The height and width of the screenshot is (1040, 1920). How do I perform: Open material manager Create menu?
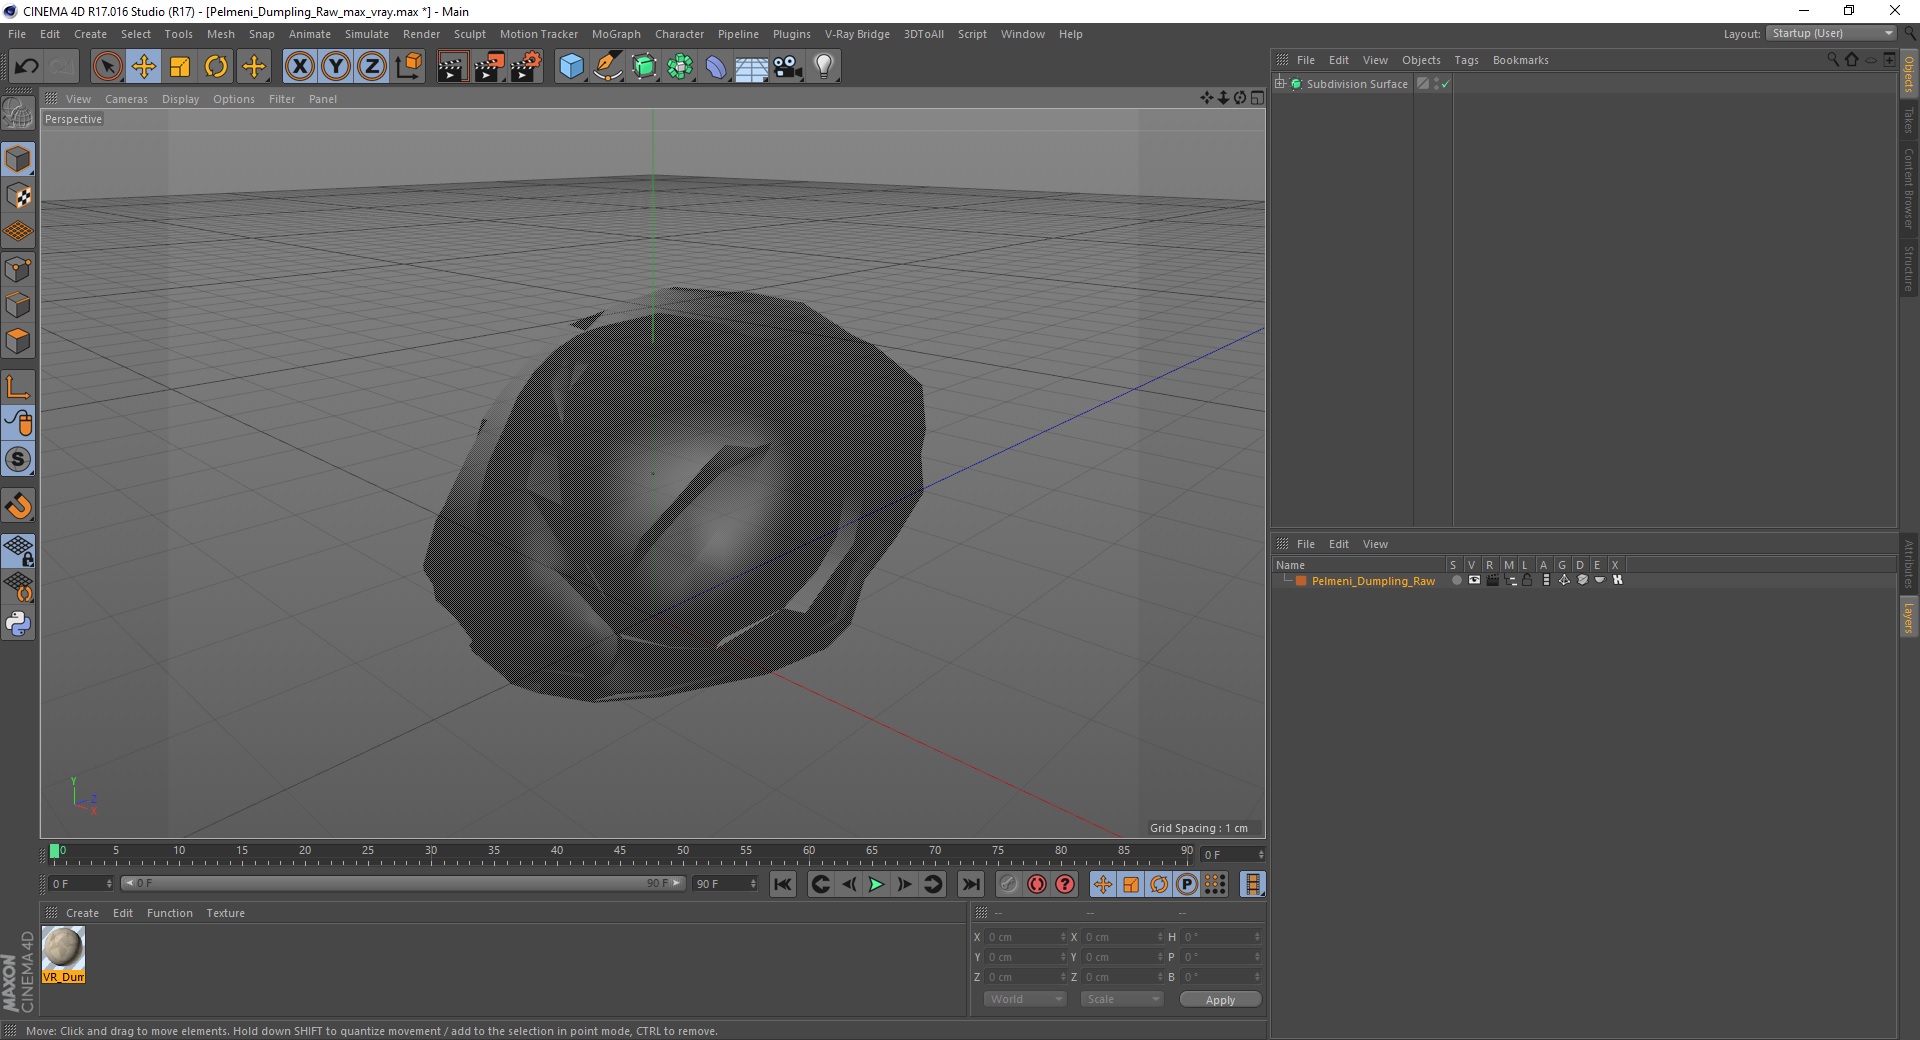82,913
